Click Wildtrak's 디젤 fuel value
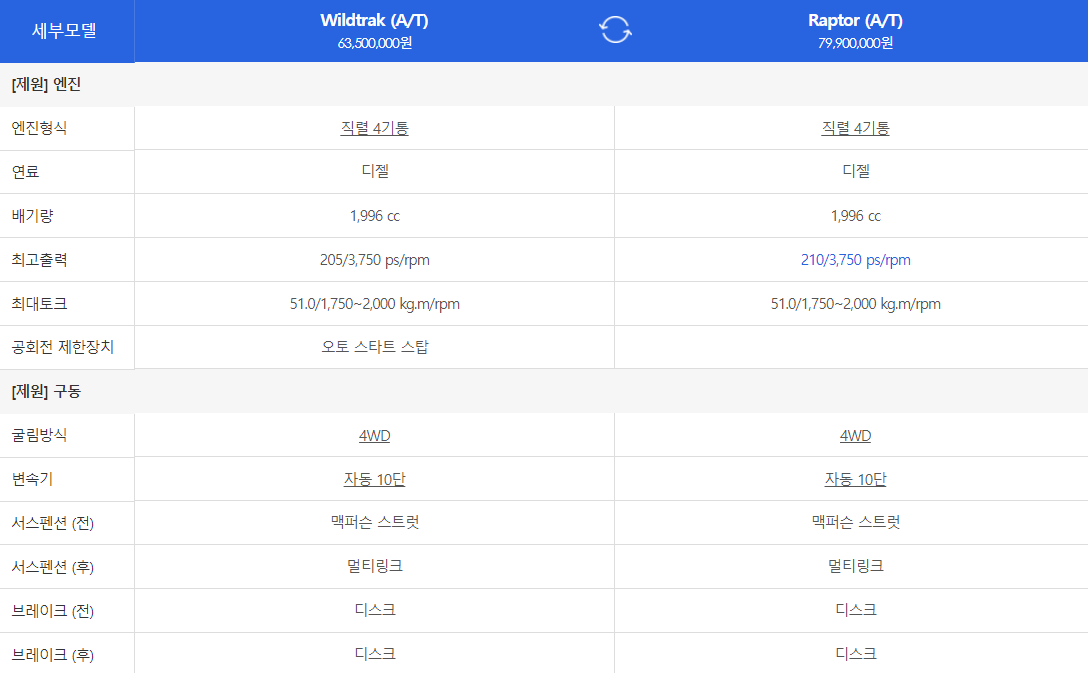 coord(375,171)
